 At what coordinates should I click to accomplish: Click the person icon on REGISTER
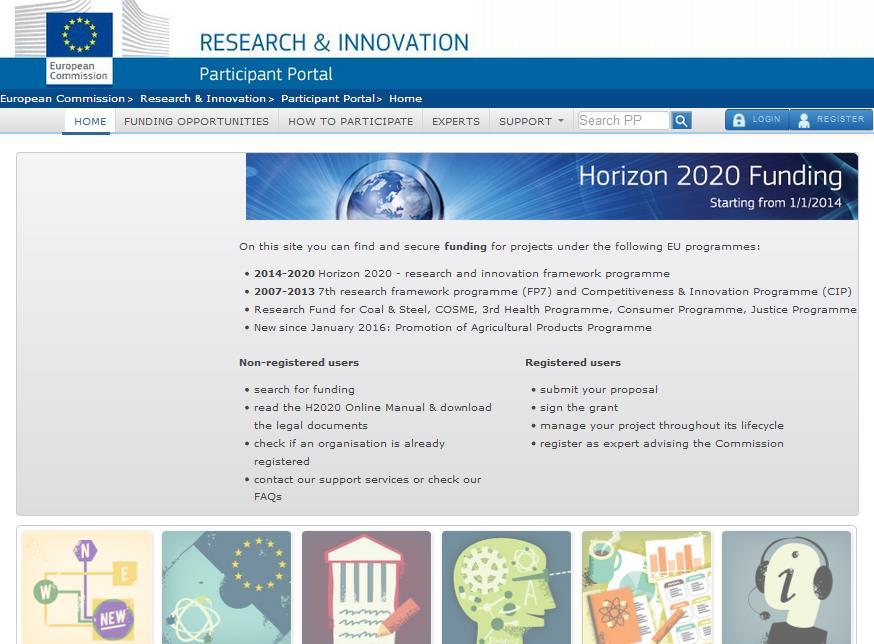(x=804, y=120)
